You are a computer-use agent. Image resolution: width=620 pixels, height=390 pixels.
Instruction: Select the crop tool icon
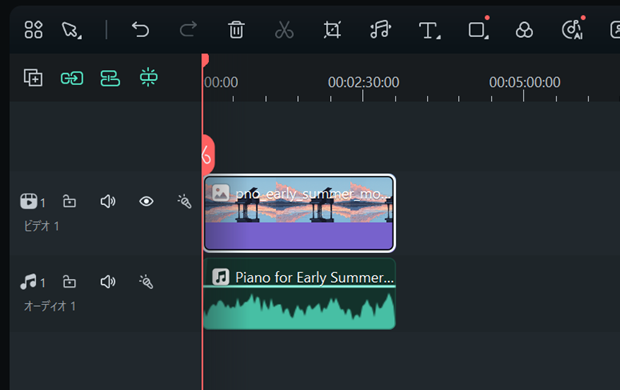pos(332,30)
